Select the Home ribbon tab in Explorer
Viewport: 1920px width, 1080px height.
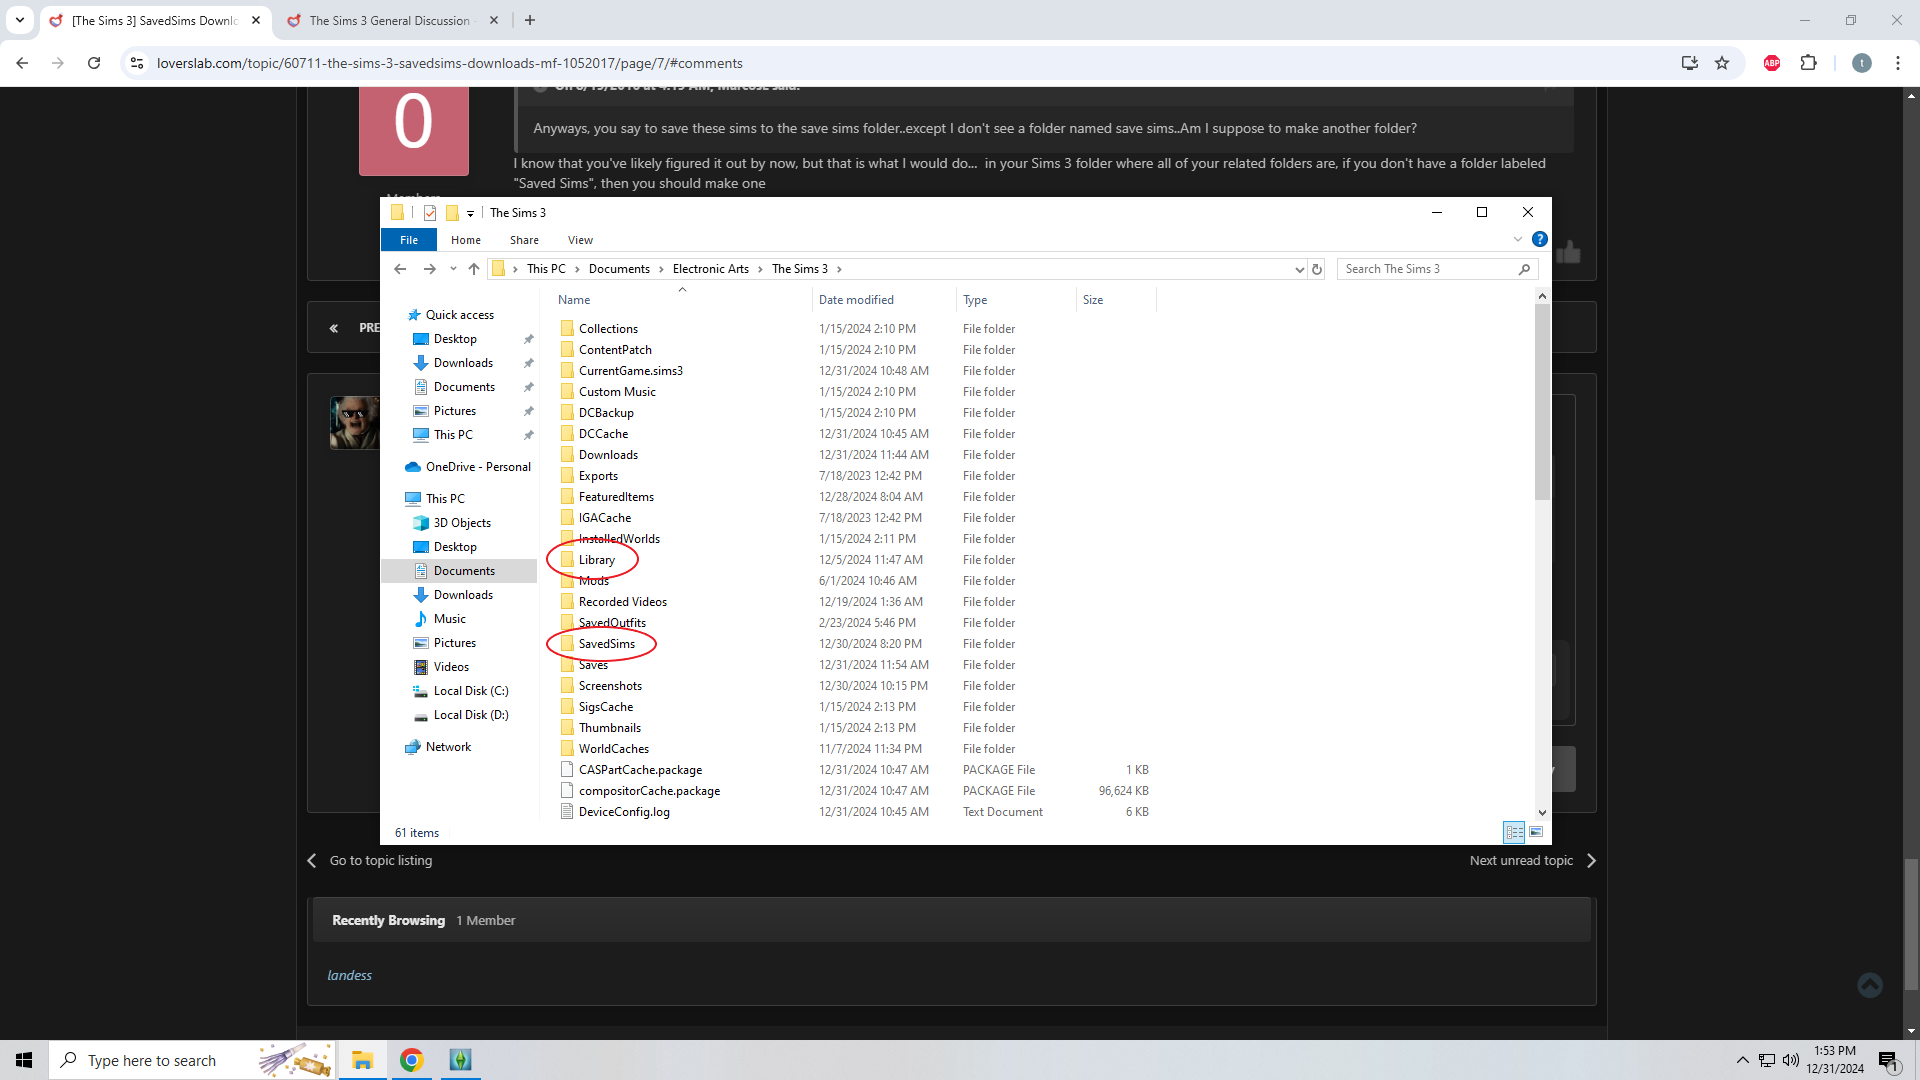[466, 240]
